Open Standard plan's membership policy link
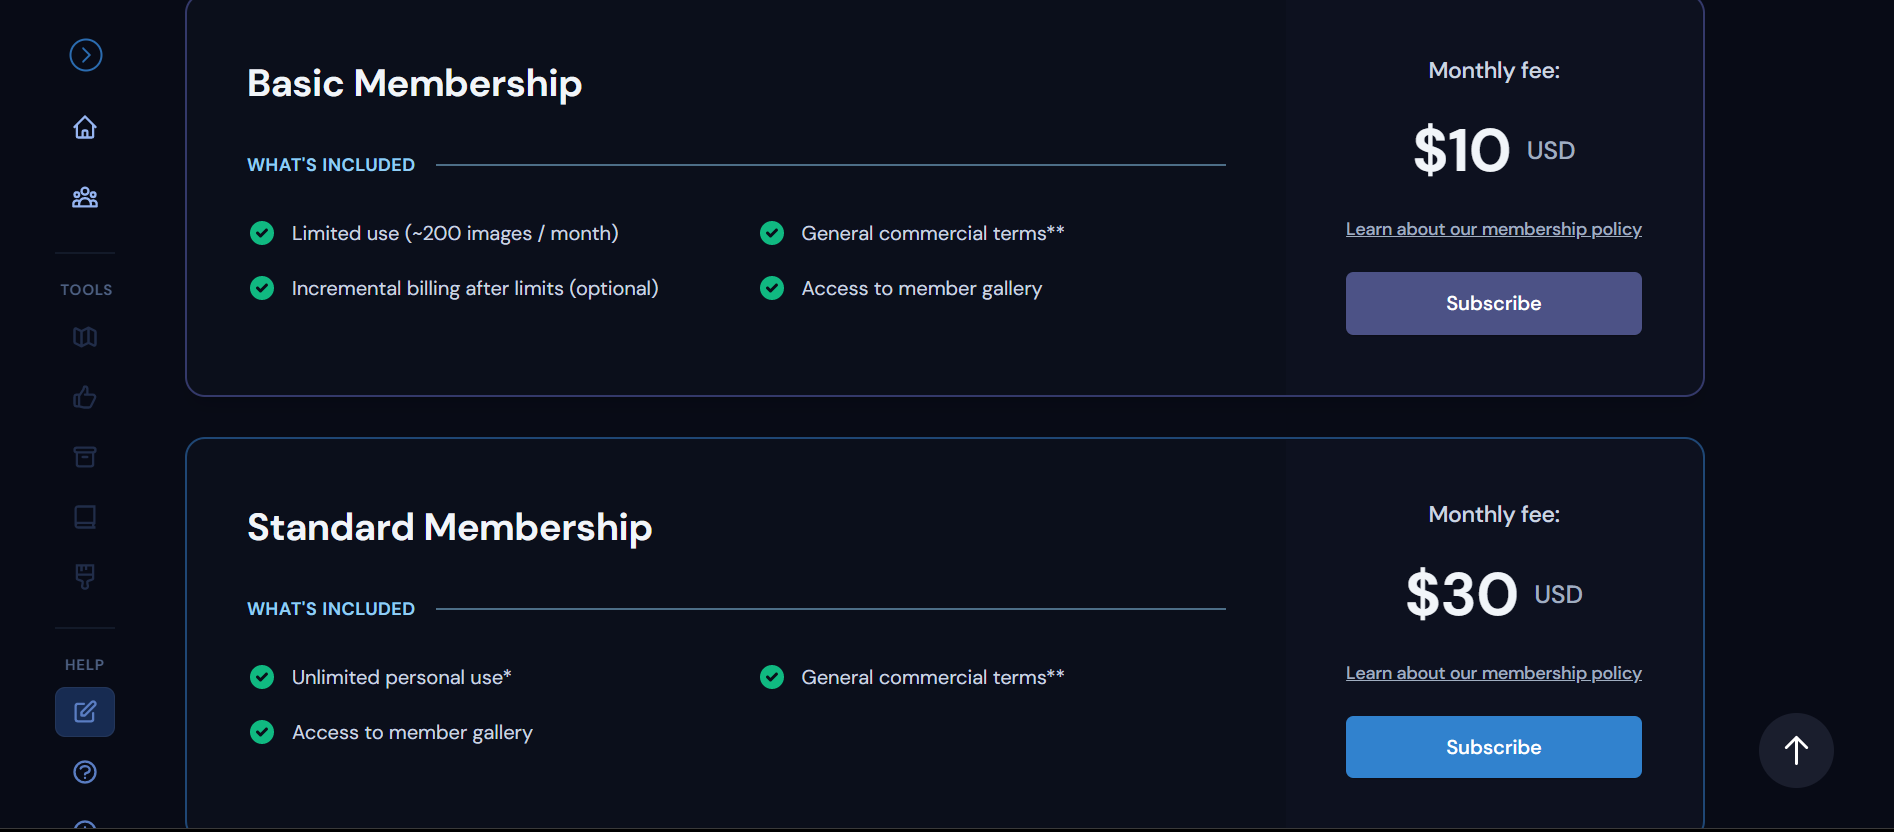 click(1493, 673)
